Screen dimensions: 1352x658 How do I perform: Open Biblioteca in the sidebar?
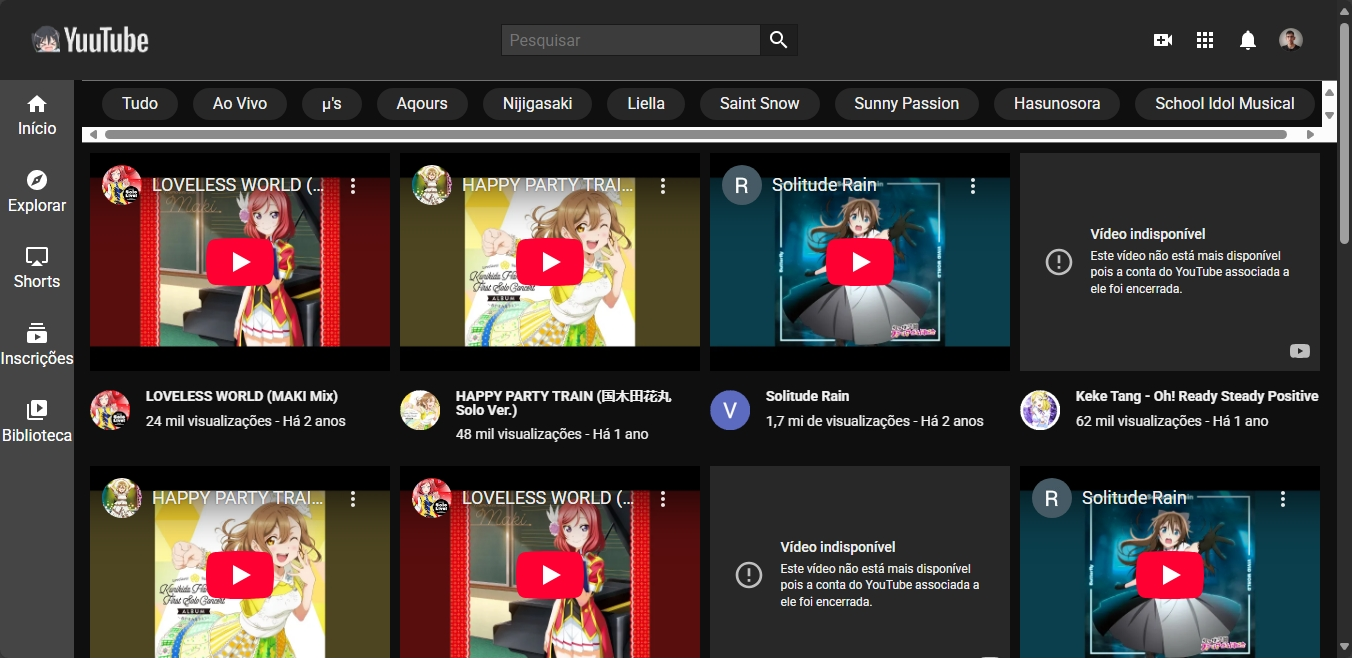pyautogui.click(x=37, y=421)
